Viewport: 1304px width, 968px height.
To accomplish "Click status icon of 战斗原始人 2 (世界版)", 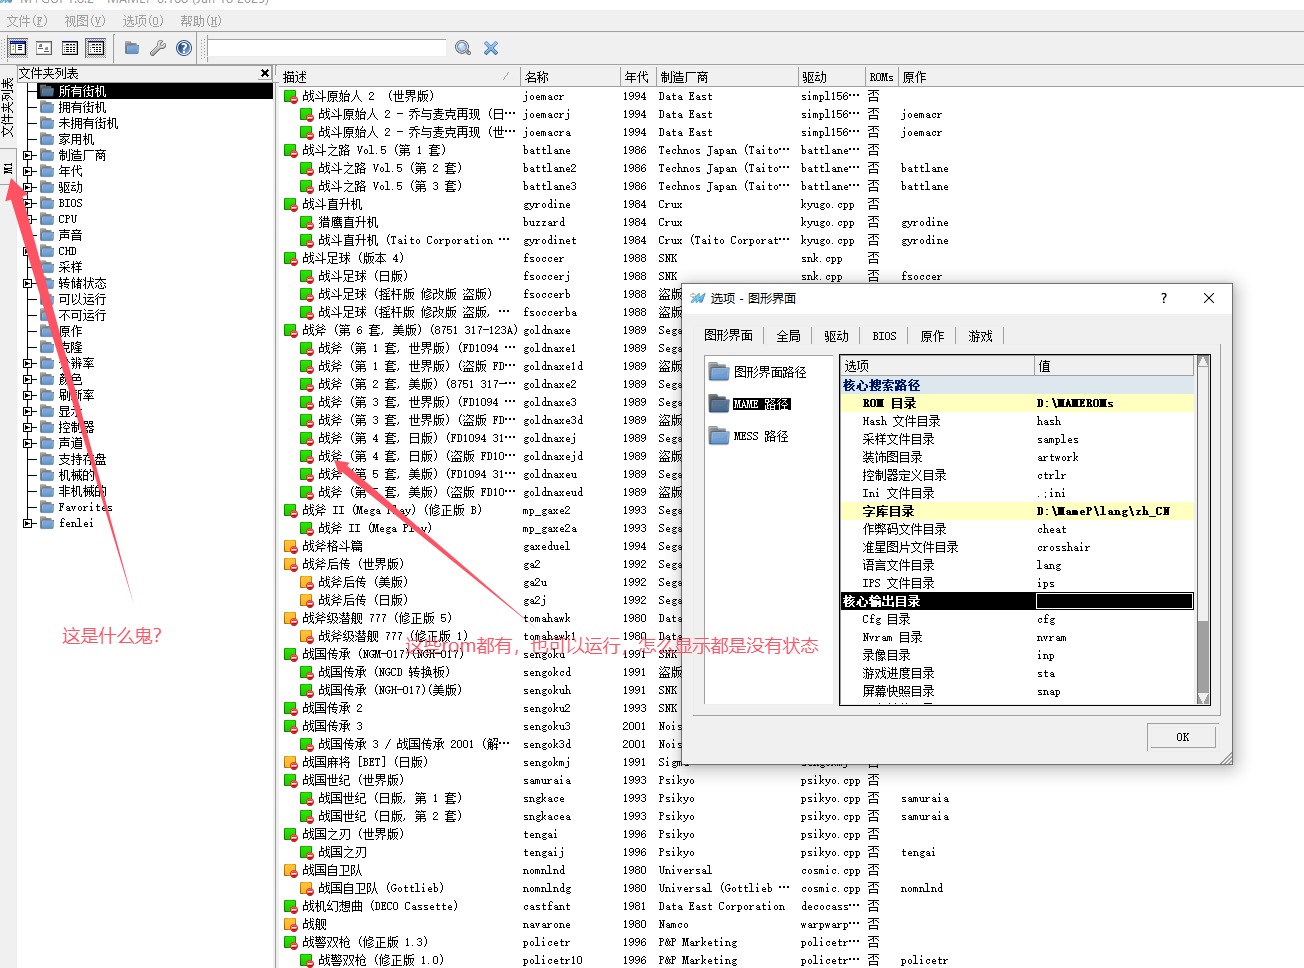I will tap(291, 97).
